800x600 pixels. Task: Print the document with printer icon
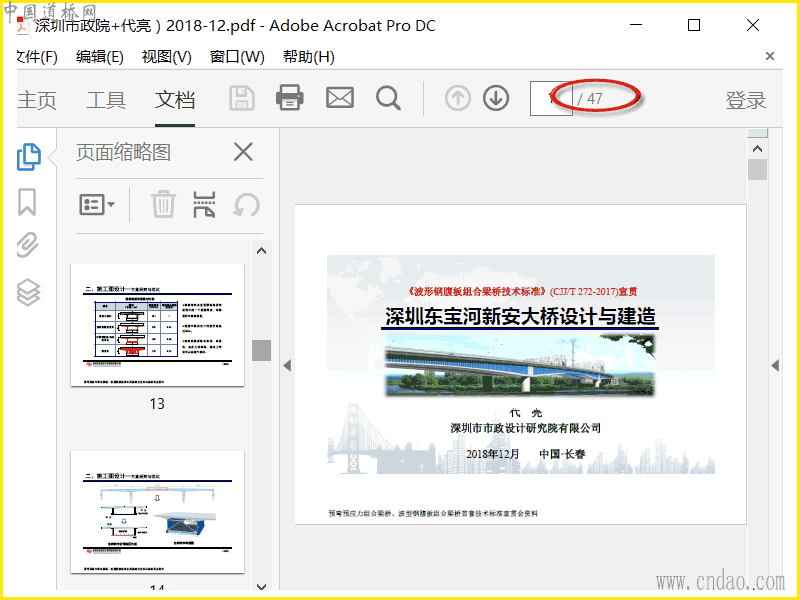(x=290, y=97)
